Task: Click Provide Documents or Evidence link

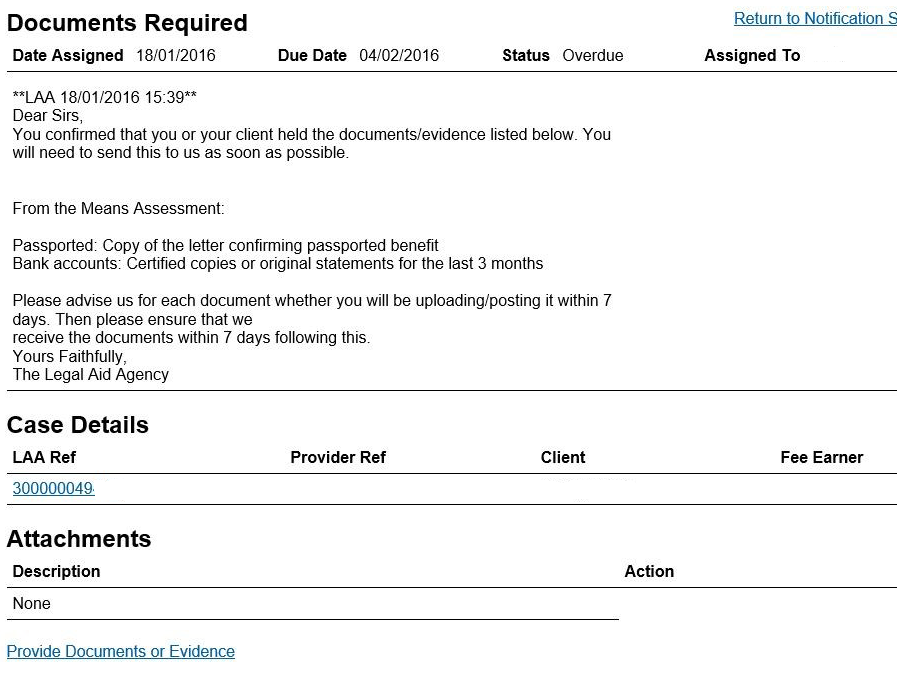Action: click(x=121, y=652)
